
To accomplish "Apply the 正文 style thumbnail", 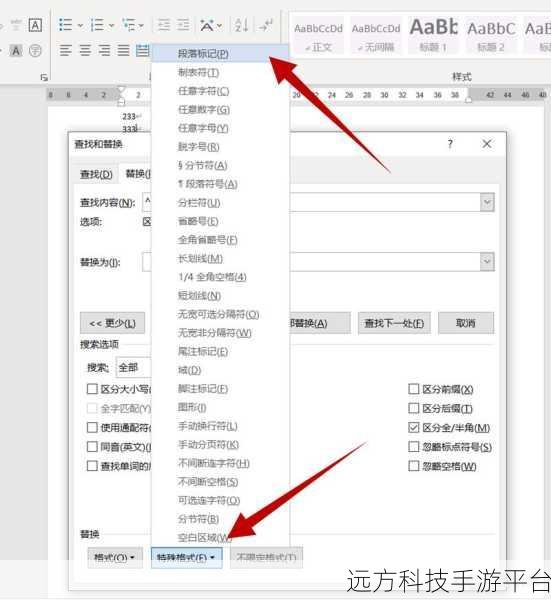I will tap(318, 37).
